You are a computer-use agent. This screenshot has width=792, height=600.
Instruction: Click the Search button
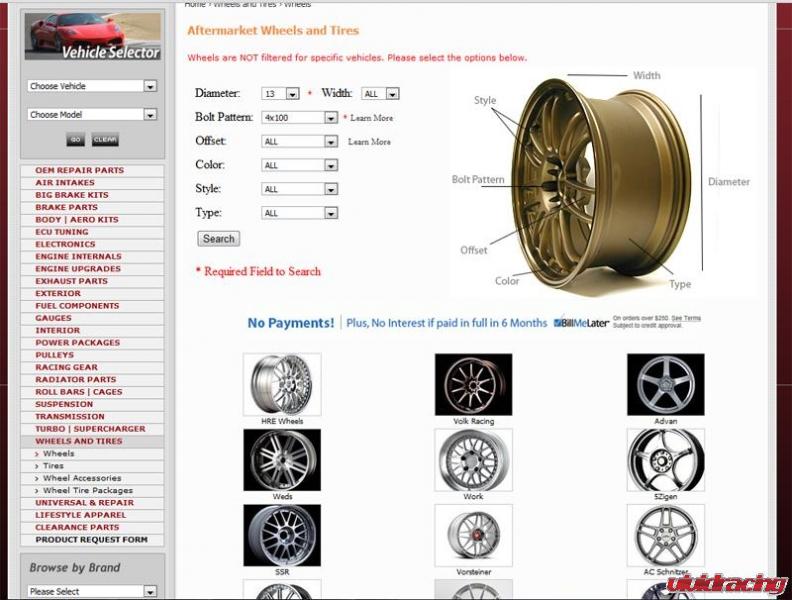[x=219, y=238]
